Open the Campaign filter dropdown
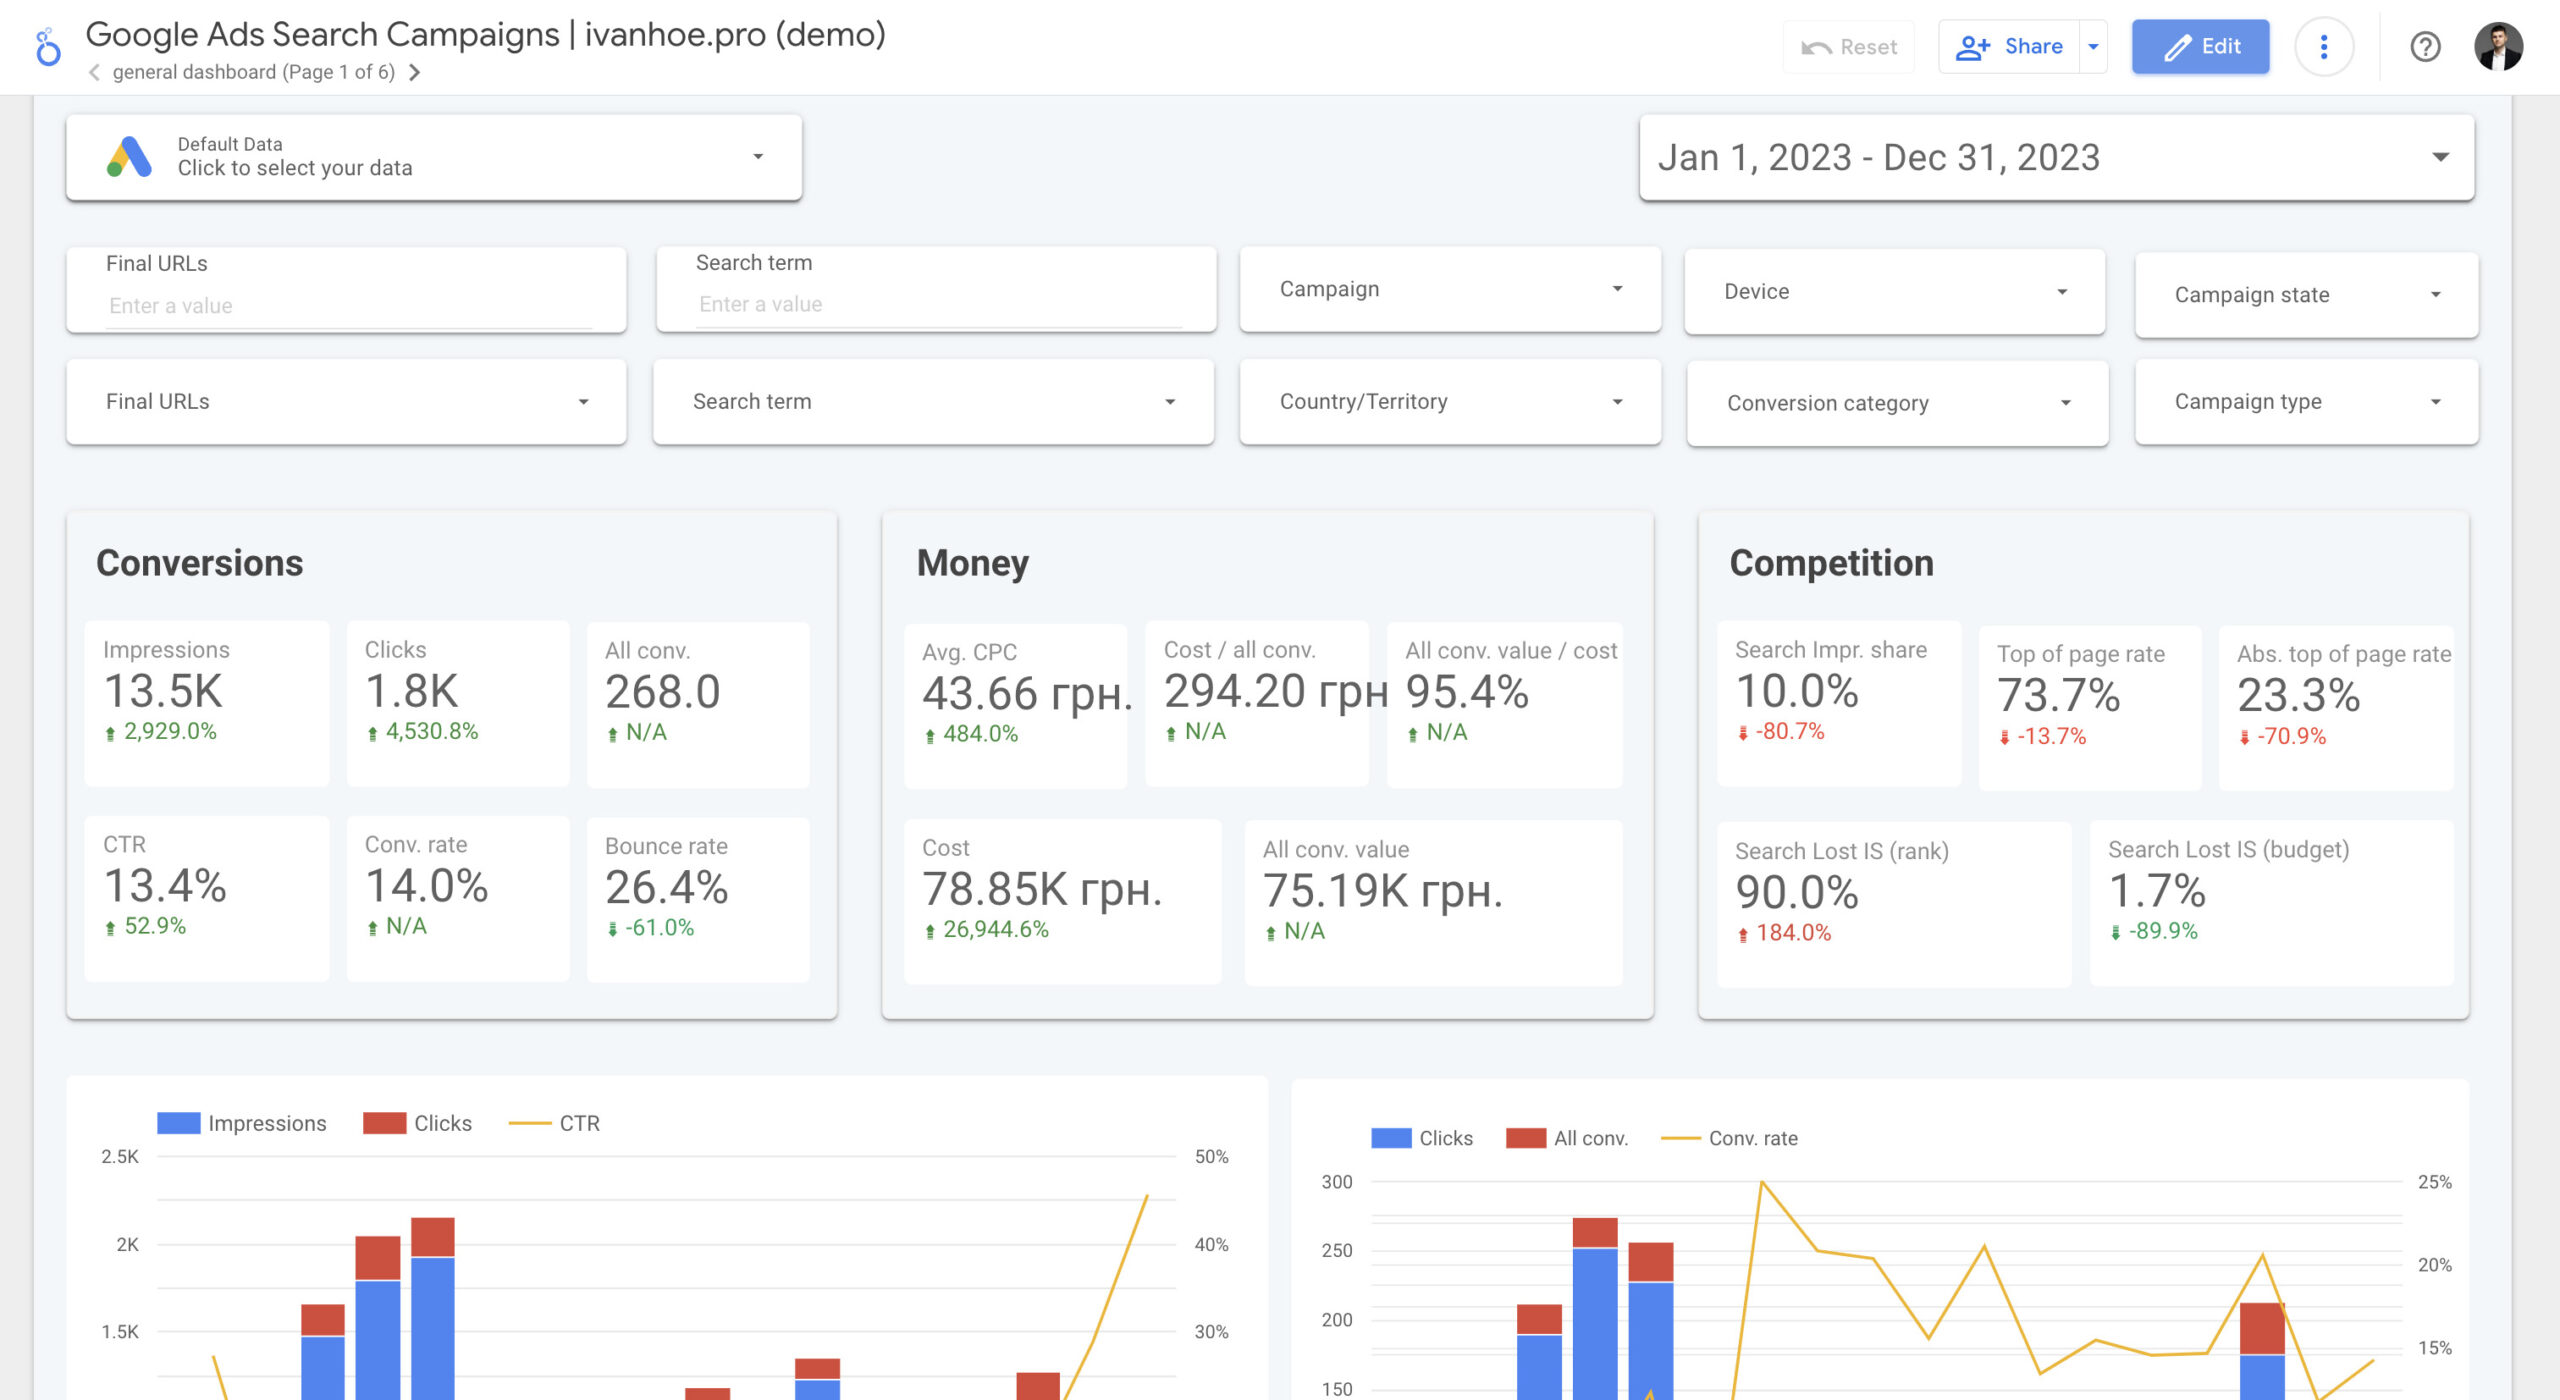Viewport: 2560px width, 1400px height. [x=1449, y=289]
